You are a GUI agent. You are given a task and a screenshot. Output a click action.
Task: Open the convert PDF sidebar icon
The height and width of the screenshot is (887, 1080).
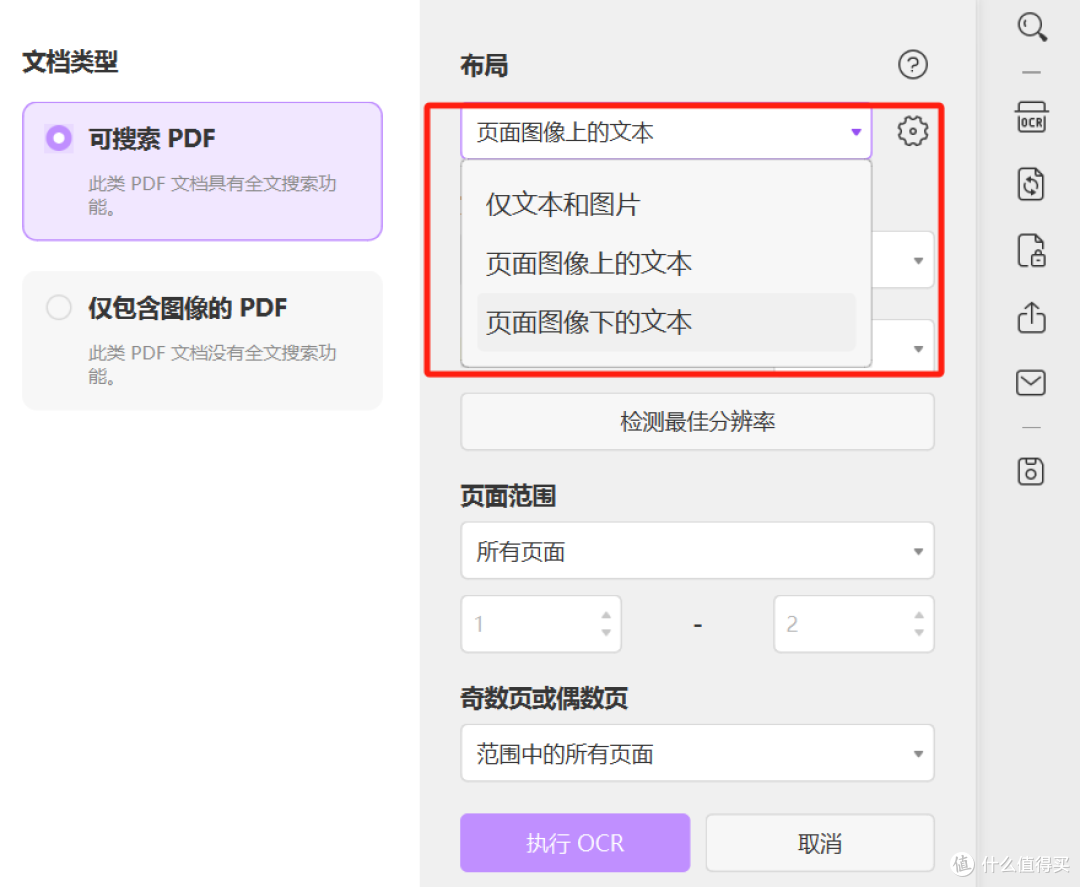click(x=1031, y=184)
